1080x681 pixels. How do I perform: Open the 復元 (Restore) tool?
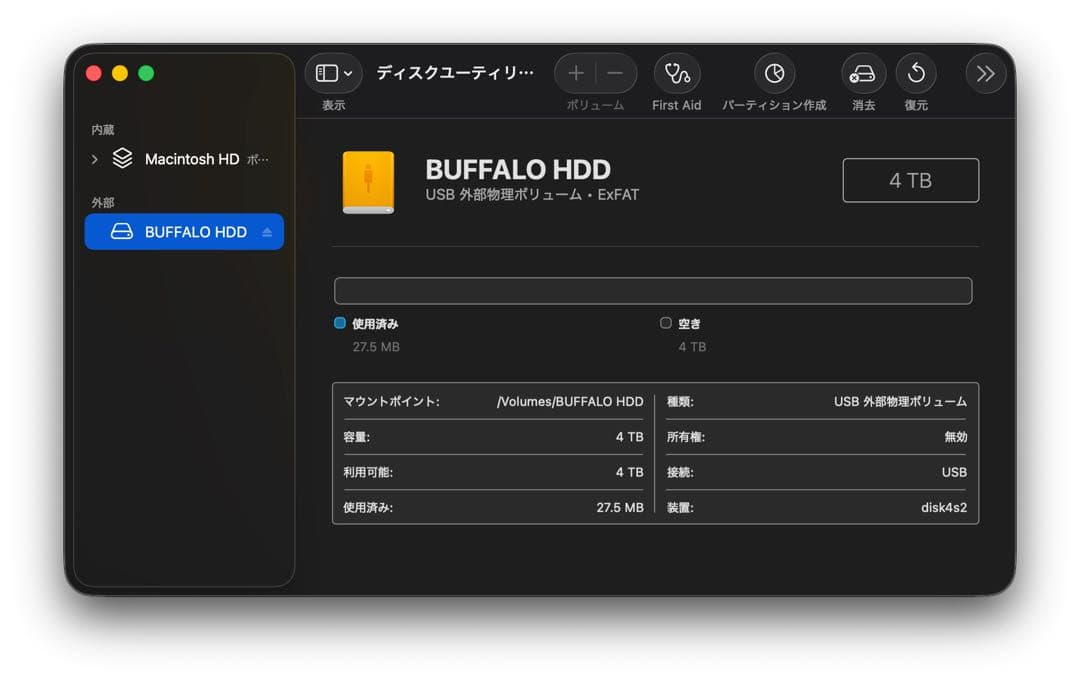tap(915, 73)
